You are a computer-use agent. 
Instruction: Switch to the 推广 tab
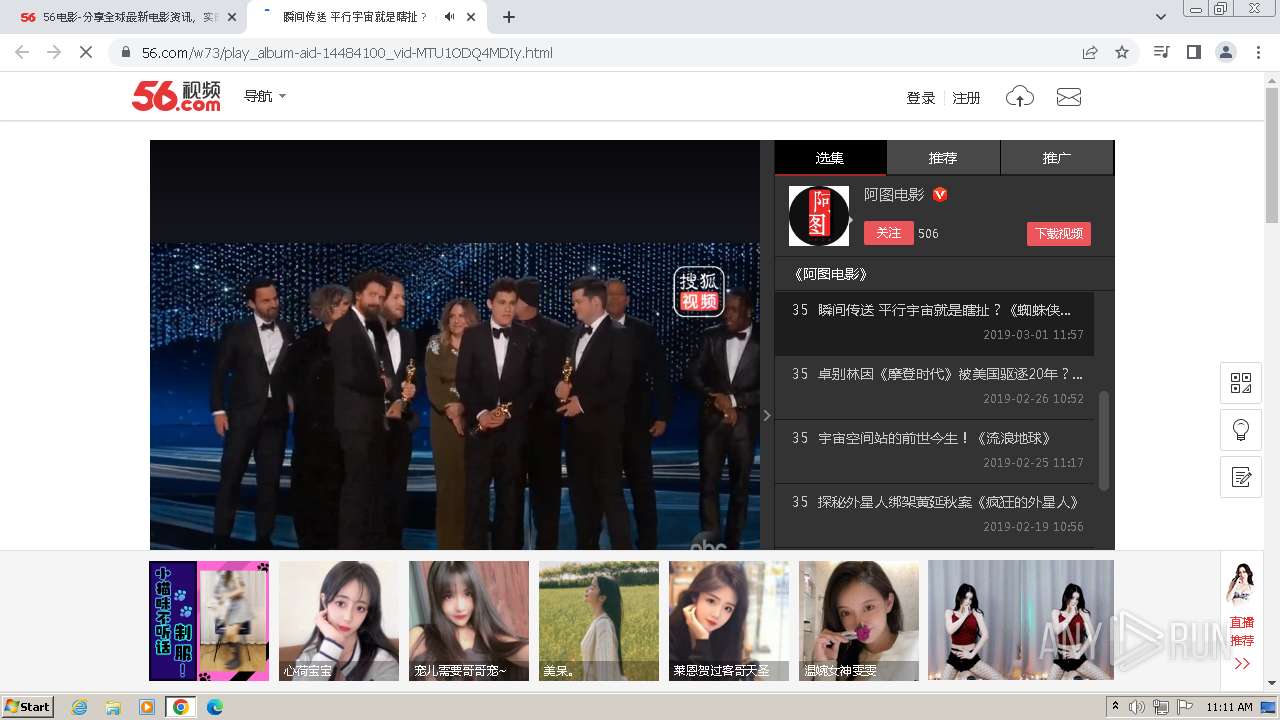1057,158
